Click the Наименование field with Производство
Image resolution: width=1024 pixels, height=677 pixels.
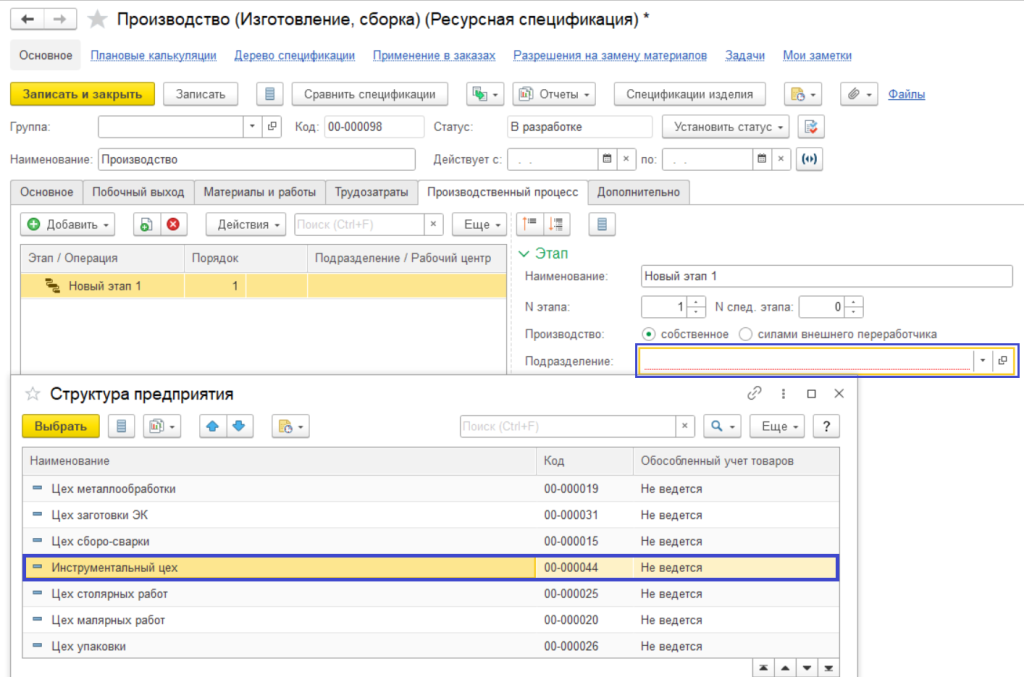coord(257,159)
